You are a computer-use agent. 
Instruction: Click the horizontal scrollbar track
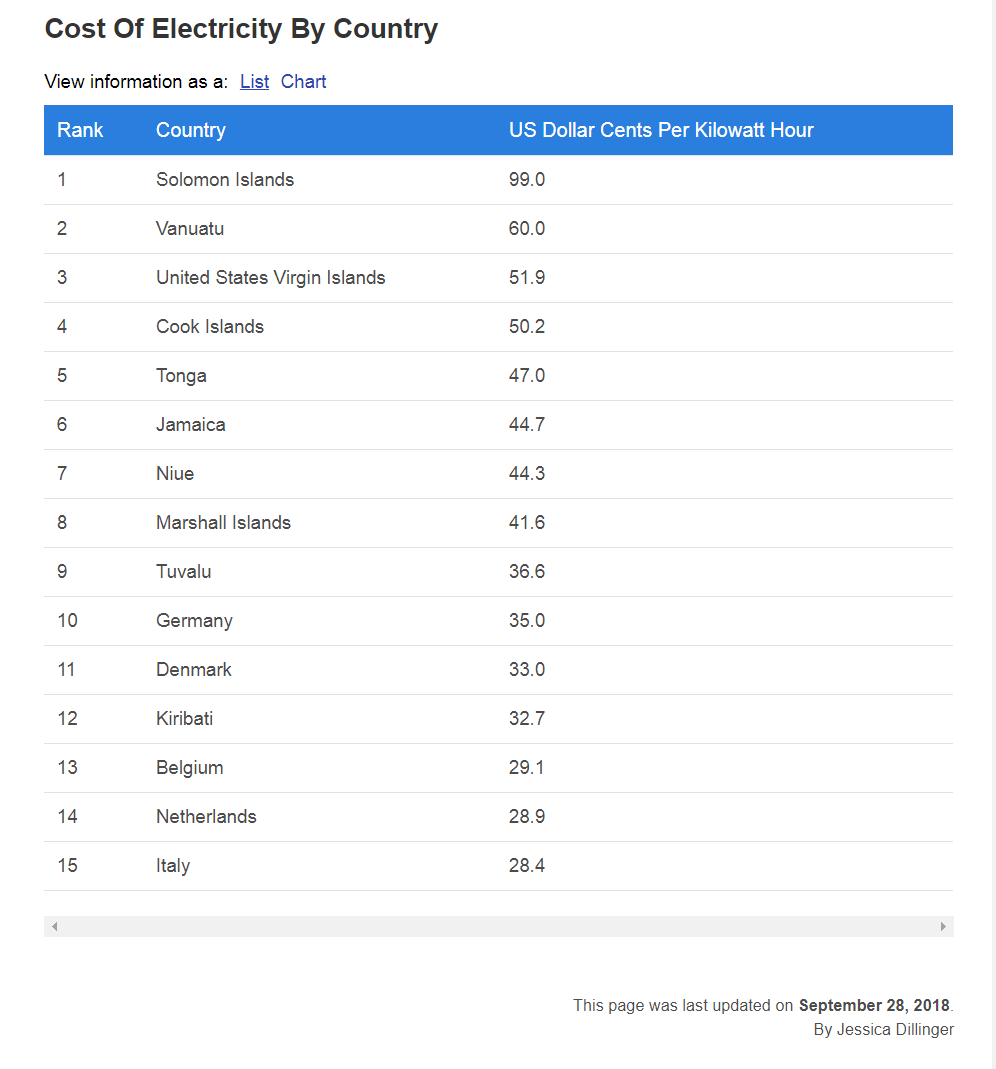498,927
